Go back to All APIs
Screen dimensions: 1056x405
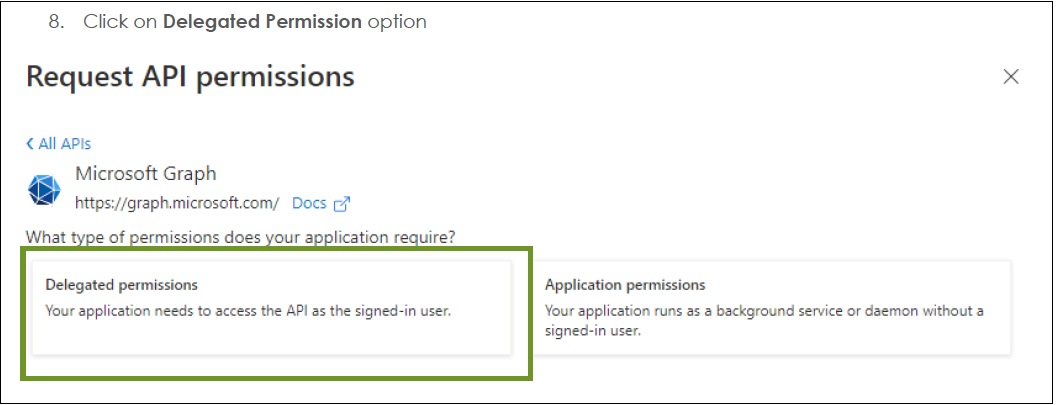point(59,144)
